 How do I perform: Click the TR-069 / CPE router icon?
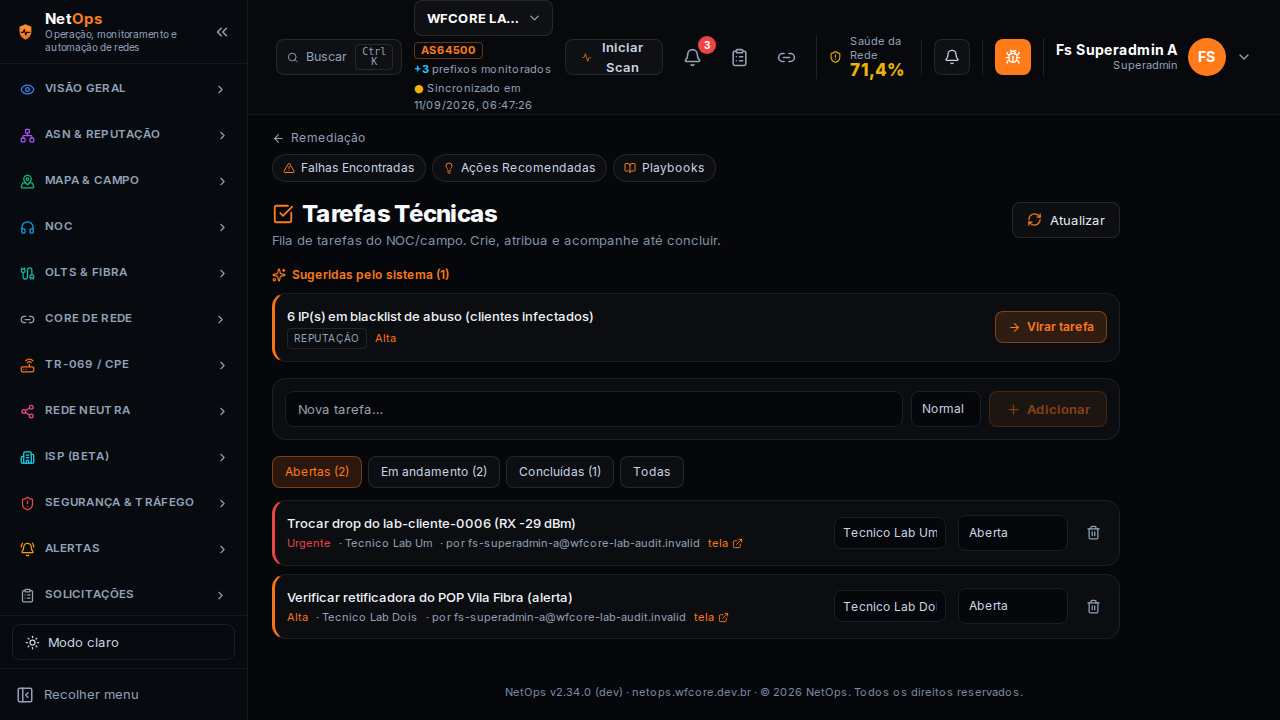click(x=28, y=365)
